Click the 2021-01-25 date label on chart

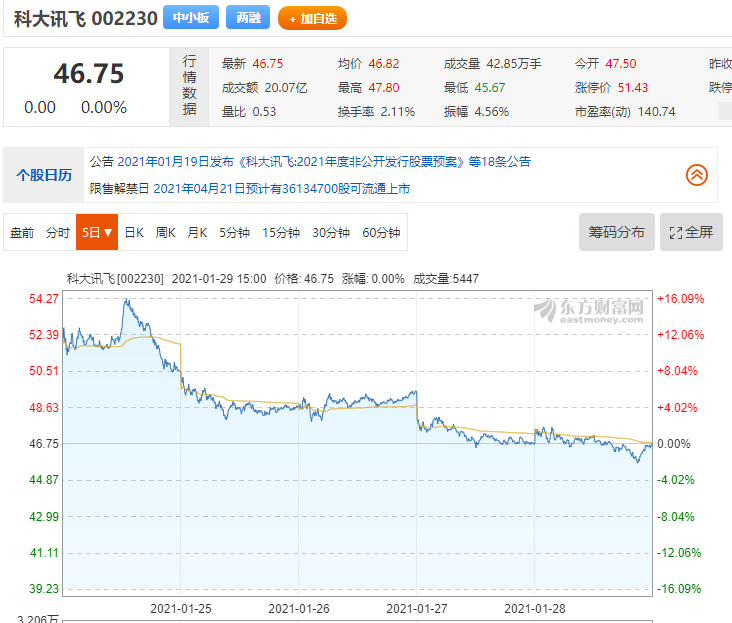[181, 609]
